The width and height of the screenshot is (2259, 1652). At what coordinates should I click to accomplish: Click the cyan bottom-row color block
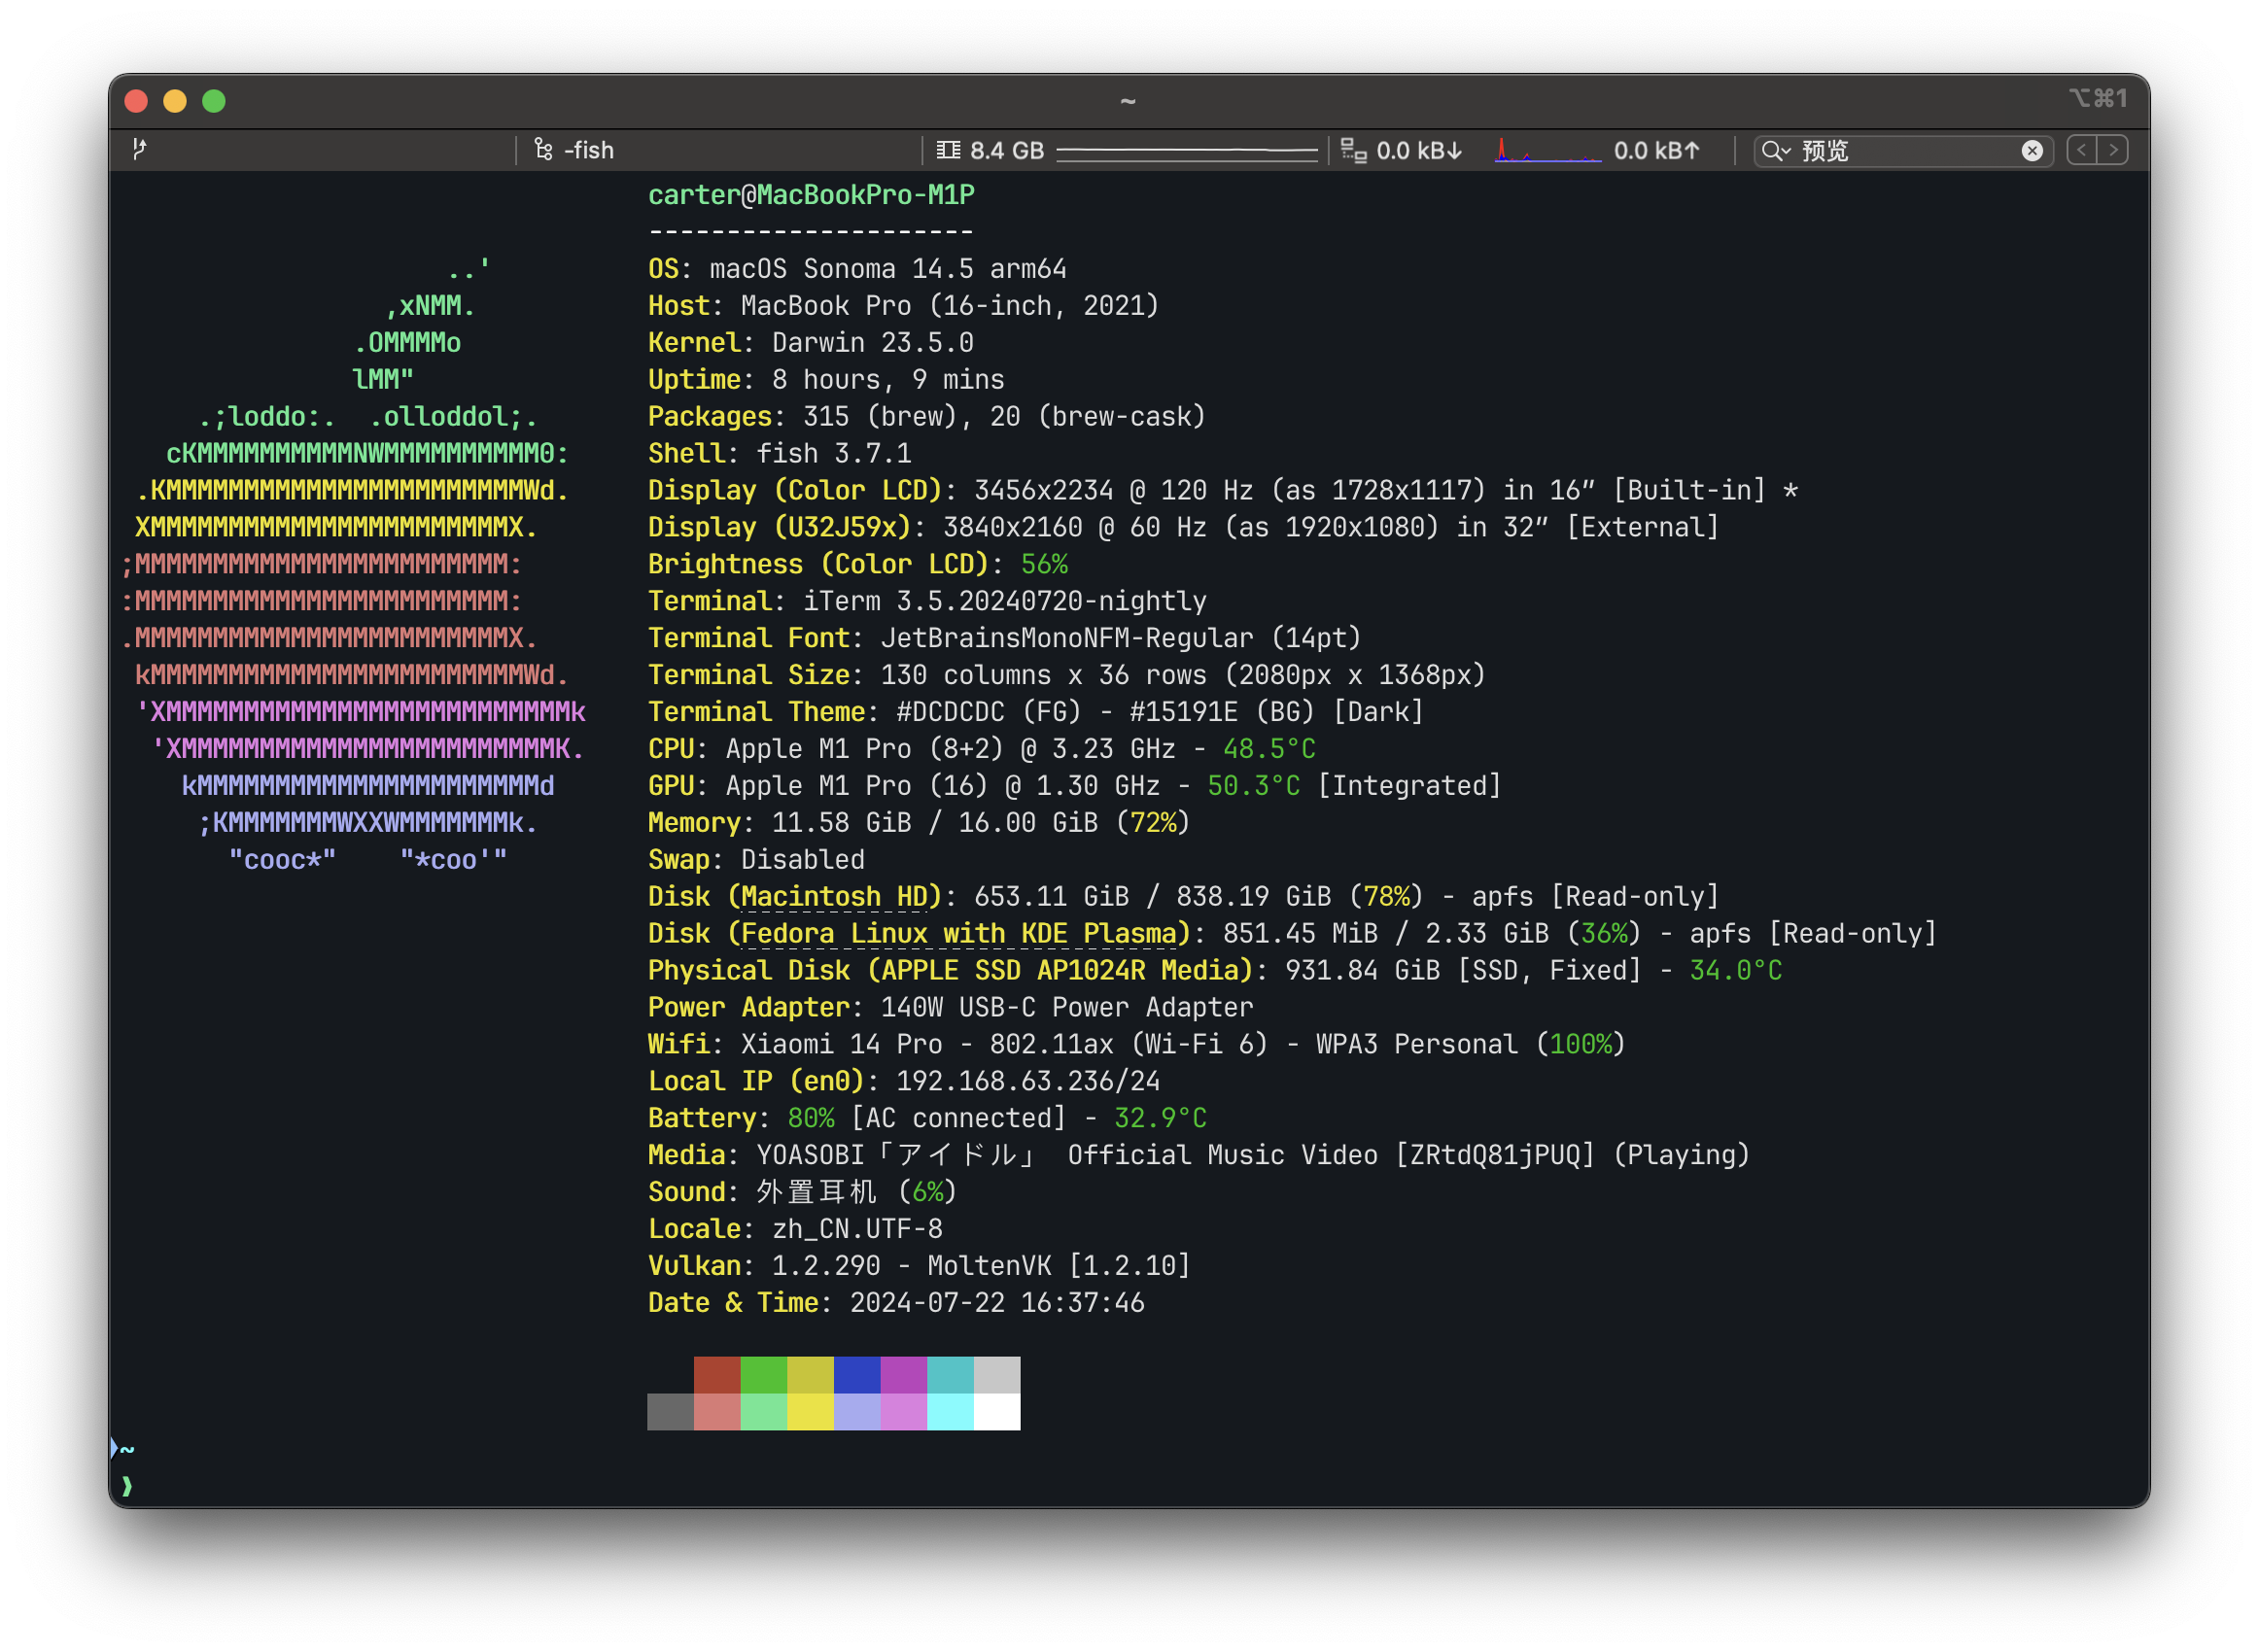(x=950, y=1413)
